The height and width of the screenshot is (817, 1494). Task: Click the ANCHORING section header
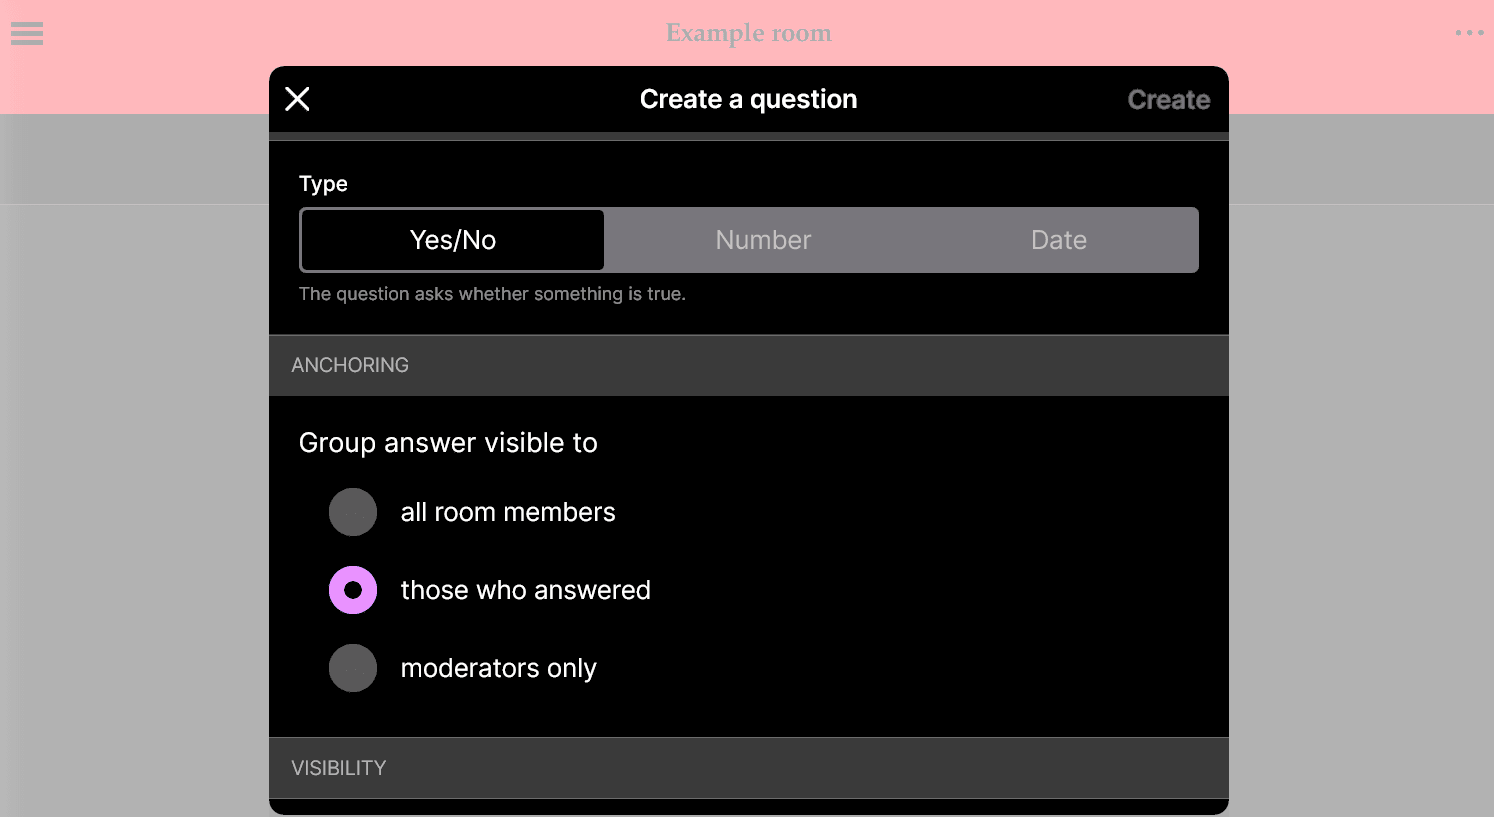click(x=350, y=365)
